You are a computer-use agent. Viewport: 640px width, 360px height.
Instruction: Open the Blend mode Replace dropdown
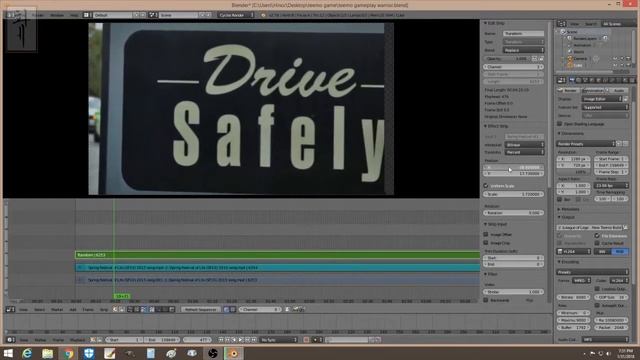523,50
